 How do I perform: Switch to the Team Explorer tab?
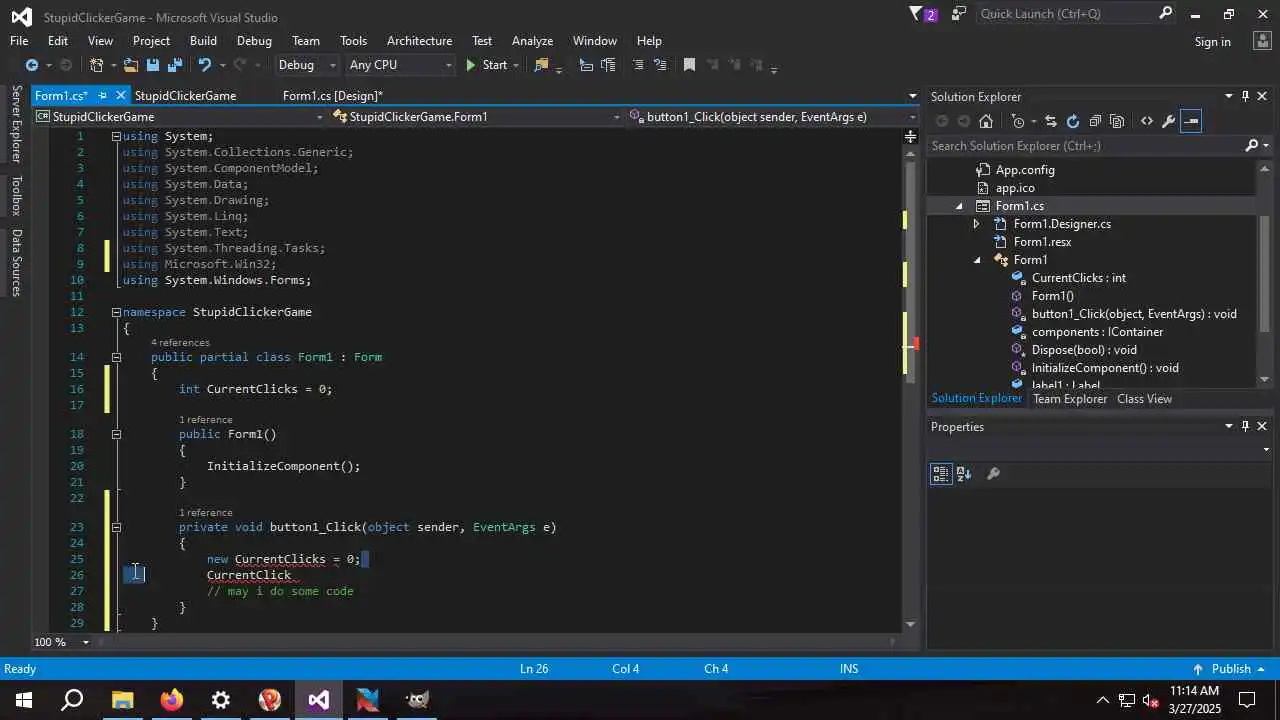[1069, 399]
